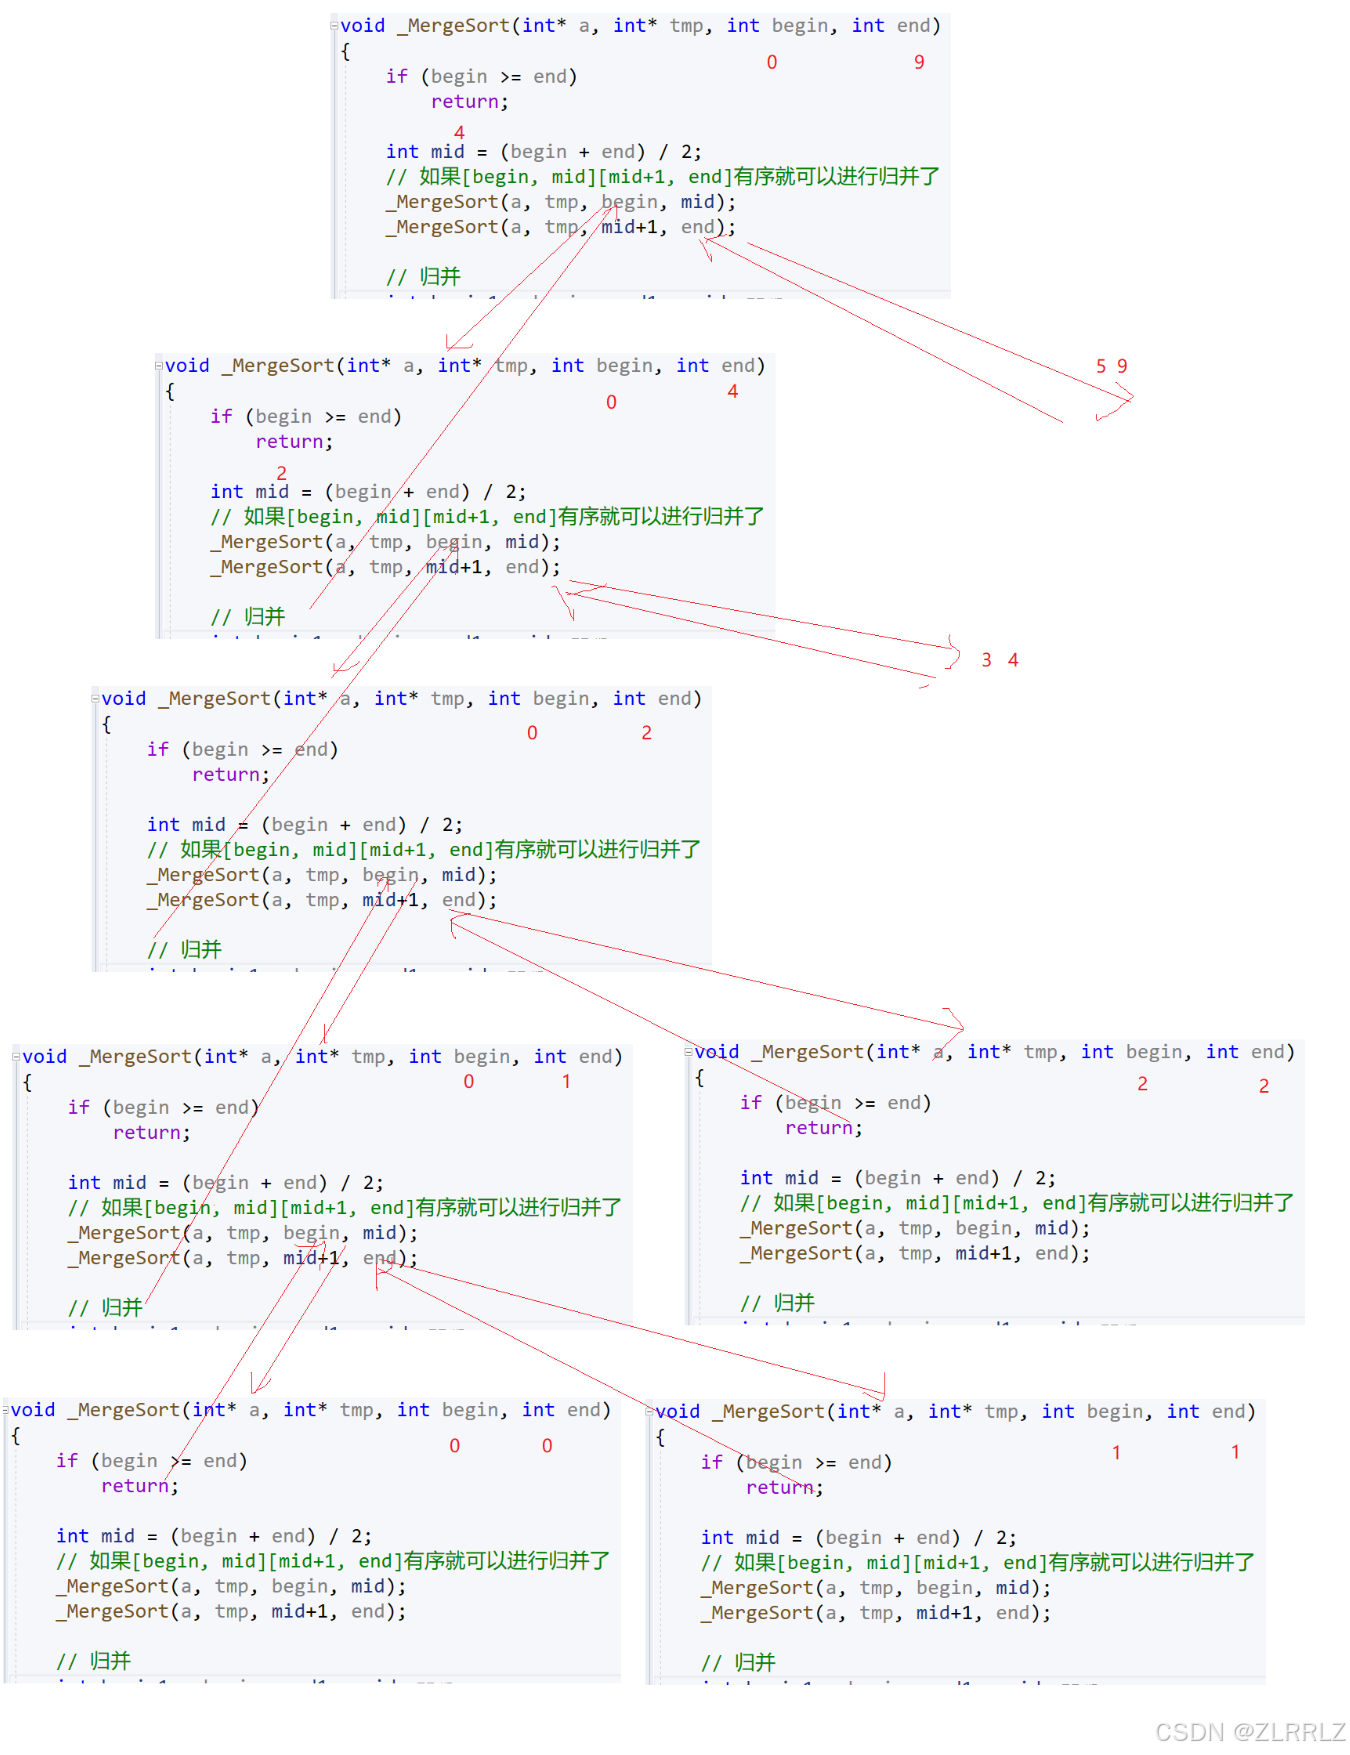Collapse _MergeSort in fourth-row right code block
This screenshot has height=1755, width=1350.
[688, 1052]
